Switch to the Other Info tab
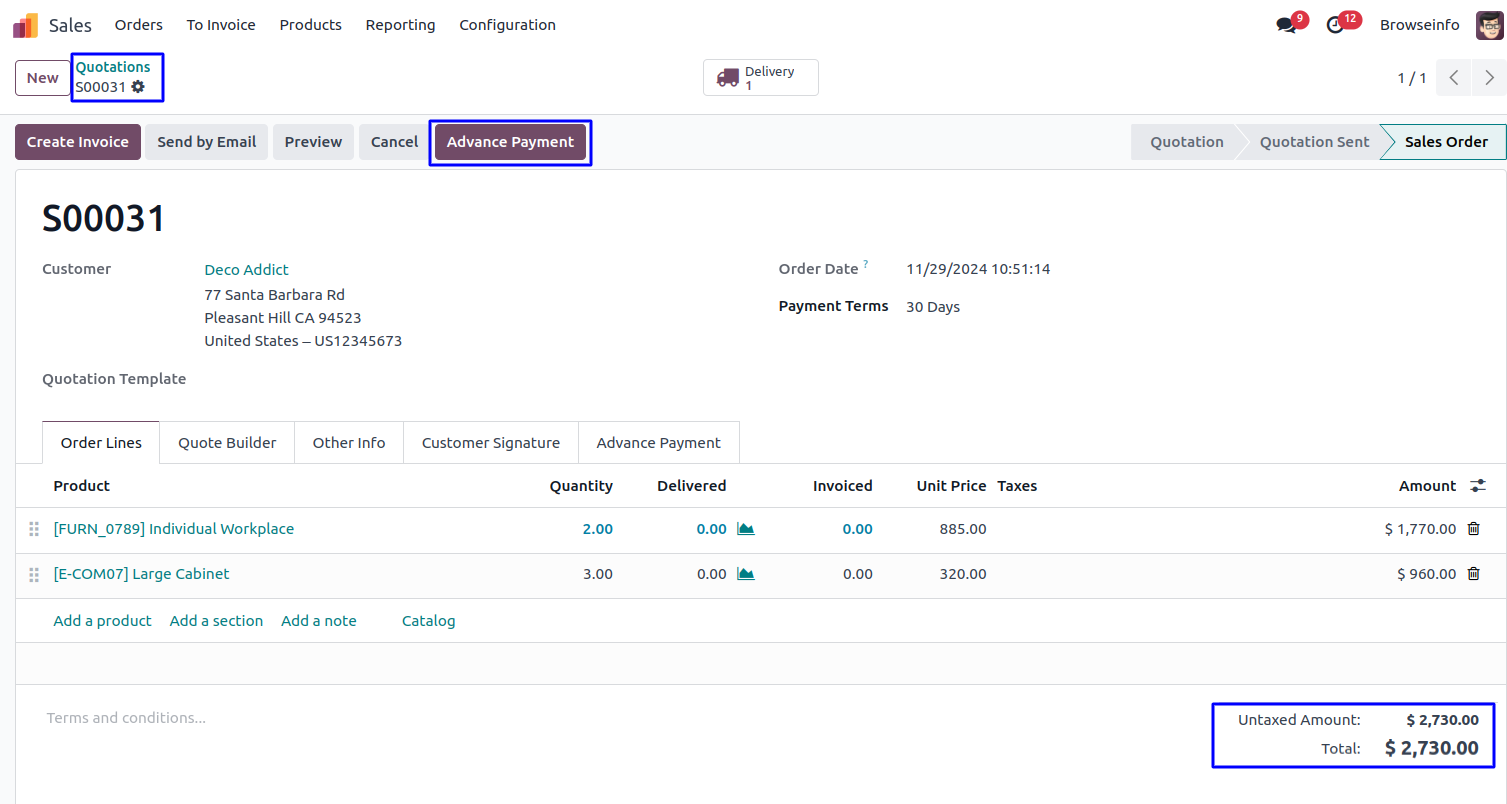The height and width of the screenshot is (804, 1507). (348, 443)
